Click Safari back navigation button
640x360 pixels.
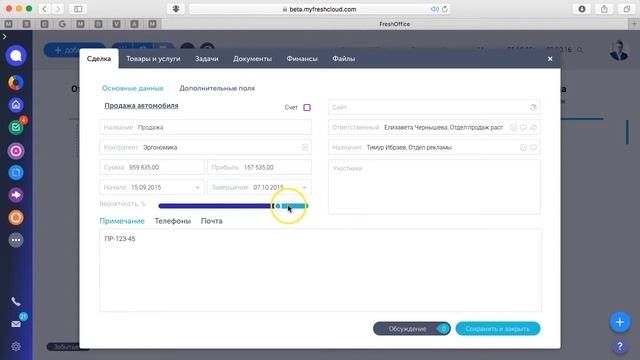click(44, 9)
